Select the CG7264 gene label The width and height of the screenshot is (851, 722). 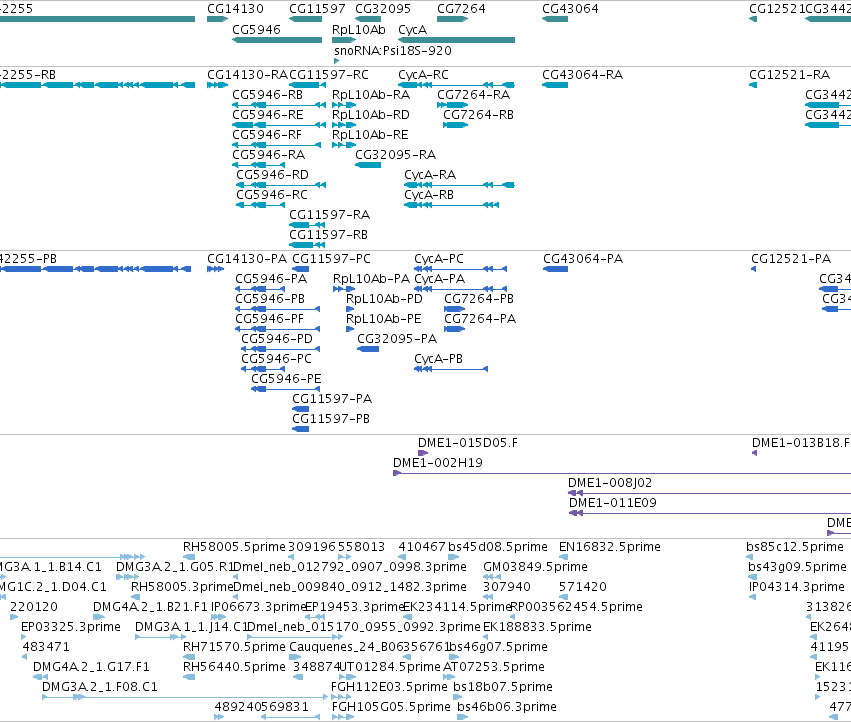(461, 9)
